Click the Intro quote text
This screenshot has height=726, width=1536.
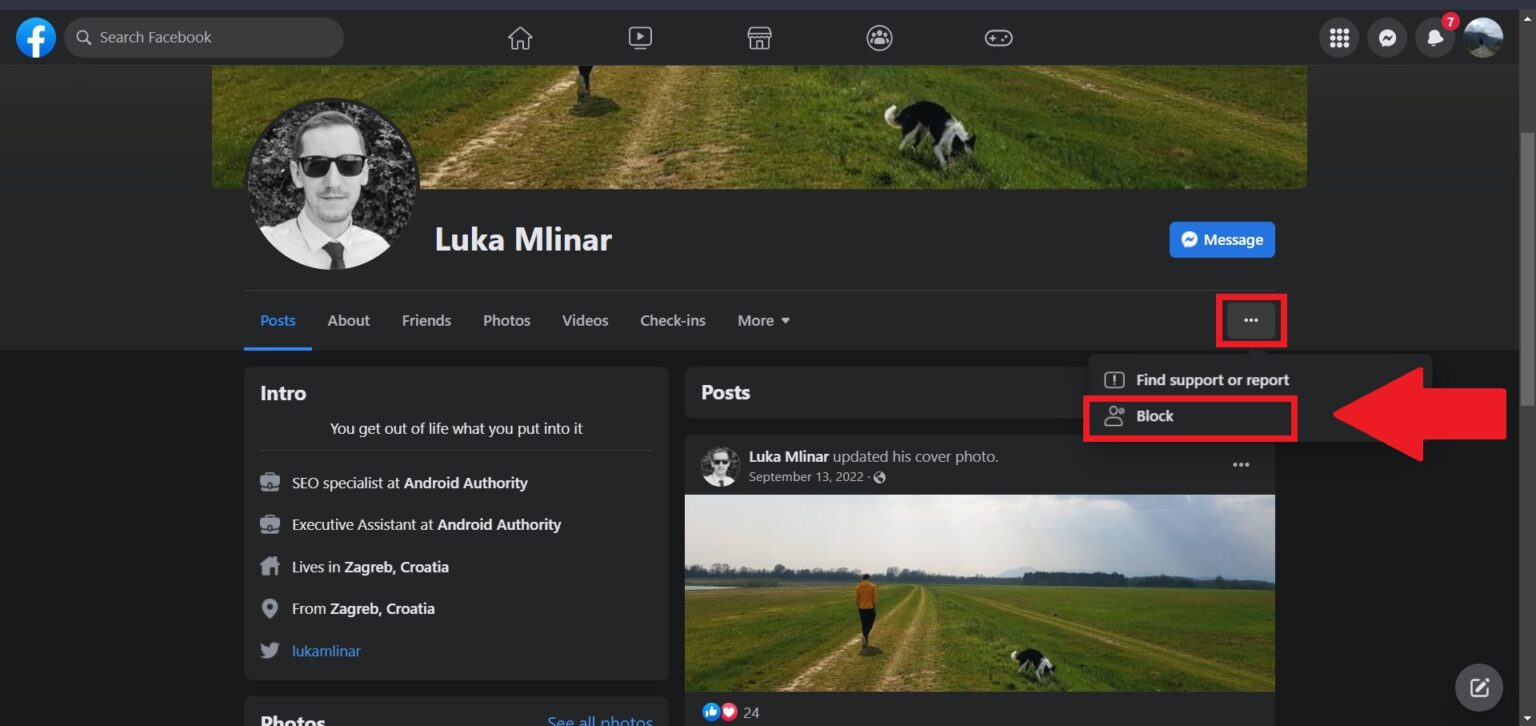(x=456, y=428)
